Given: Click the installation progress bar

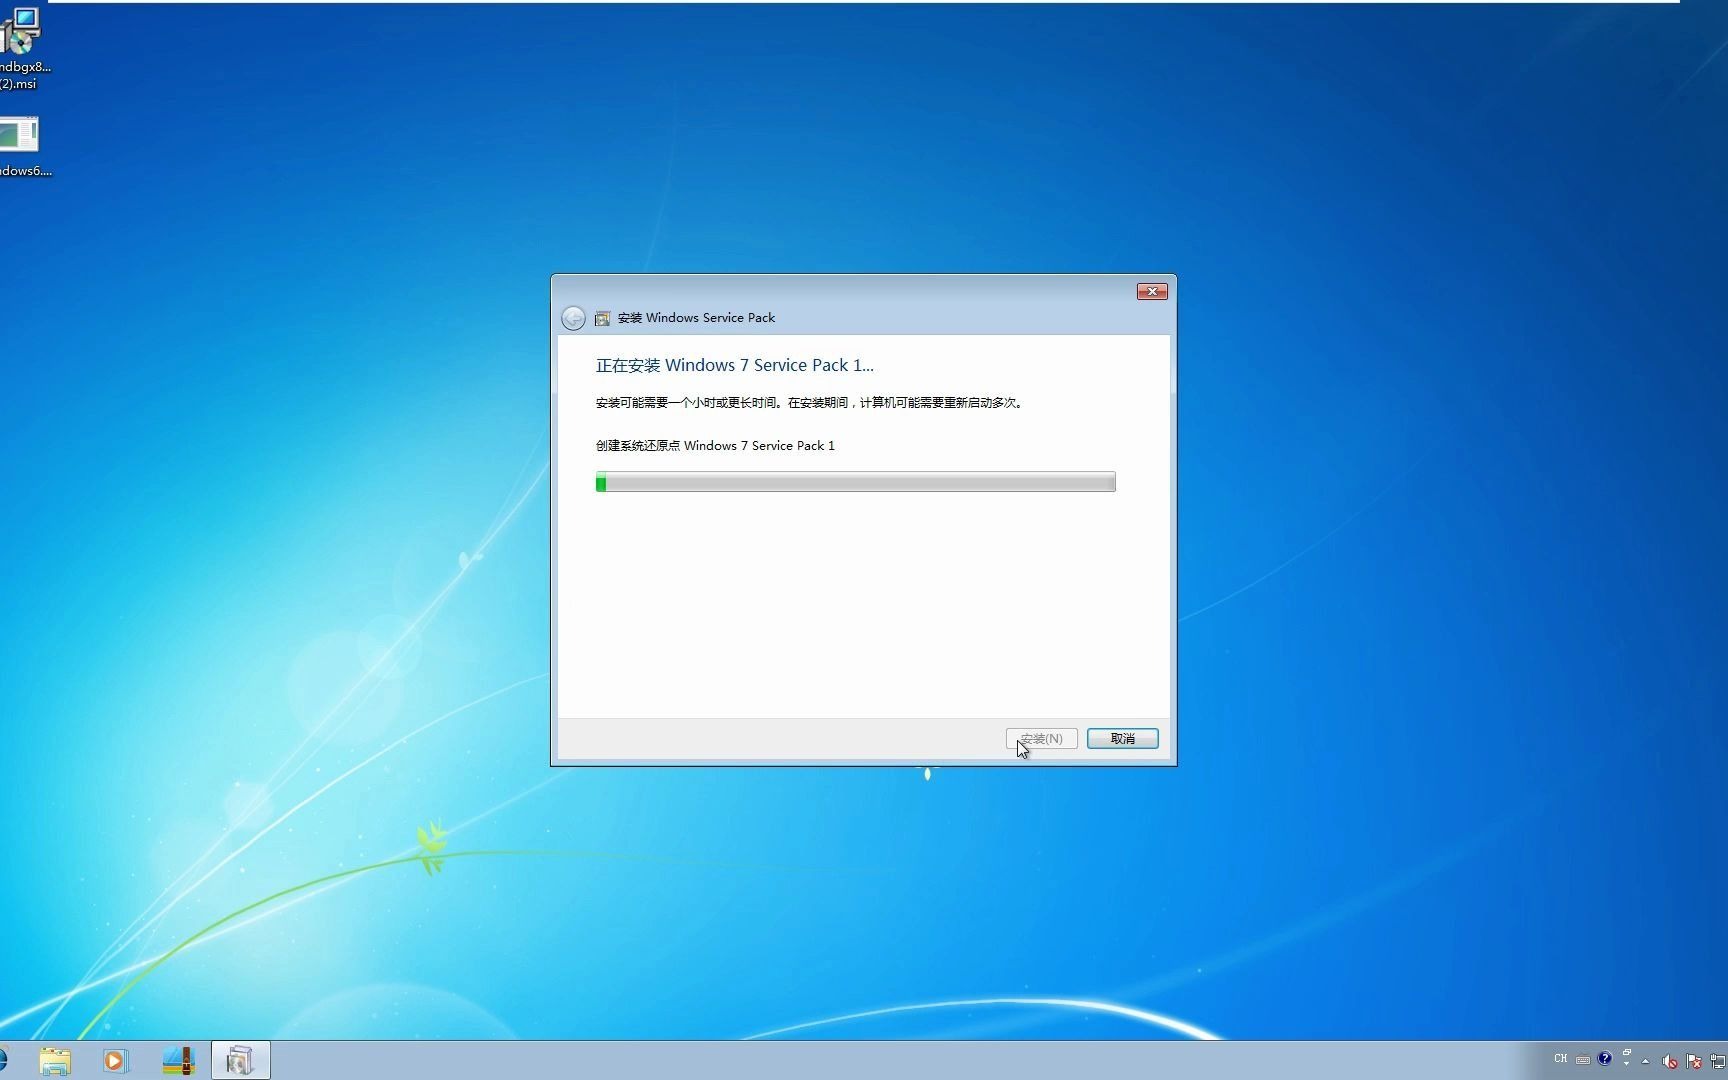Looking at the screenshot, I should point(855,482).
